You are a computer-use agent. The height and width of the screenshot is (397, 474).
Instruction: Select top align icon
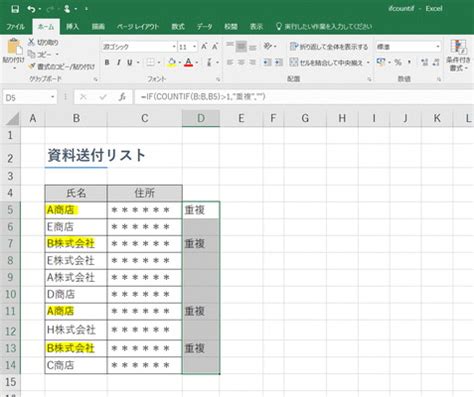[x=230, y=46]
